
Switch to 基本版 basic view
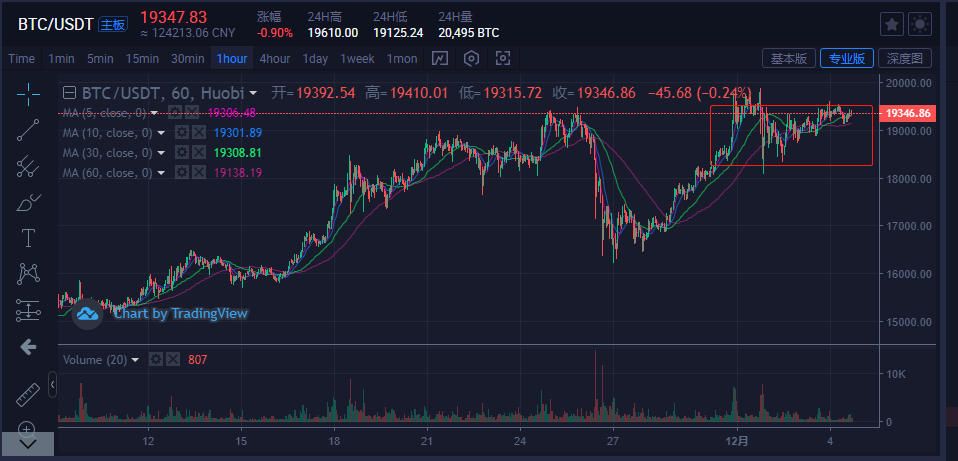pos(789,58)
